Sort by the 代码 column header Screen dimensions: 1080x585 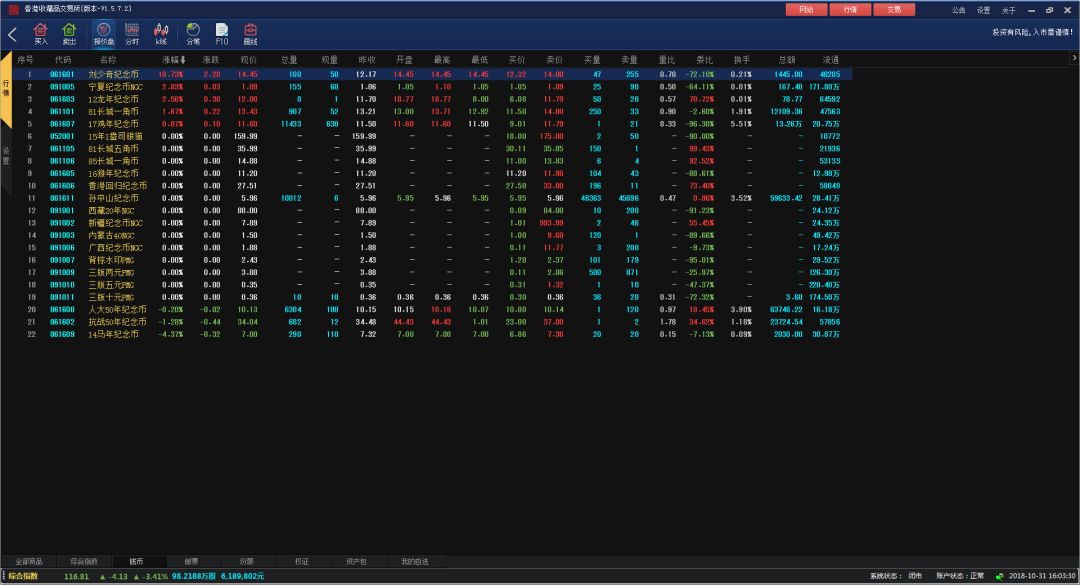63,60
